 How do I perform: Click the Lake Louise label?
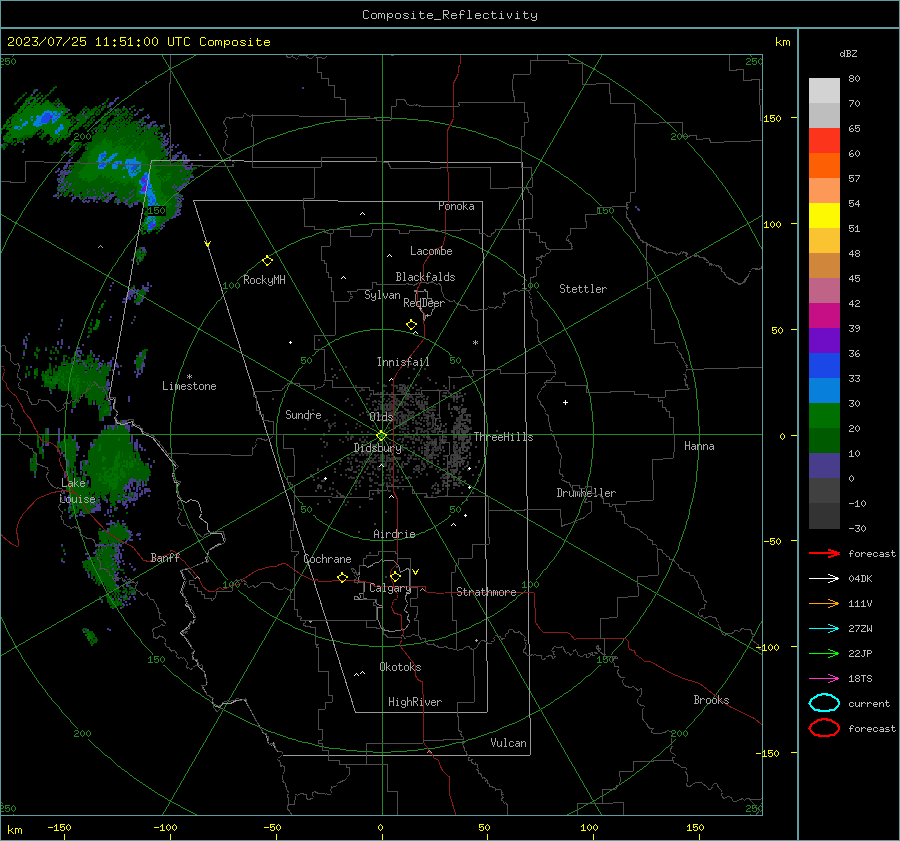click(x=77, y=491)
